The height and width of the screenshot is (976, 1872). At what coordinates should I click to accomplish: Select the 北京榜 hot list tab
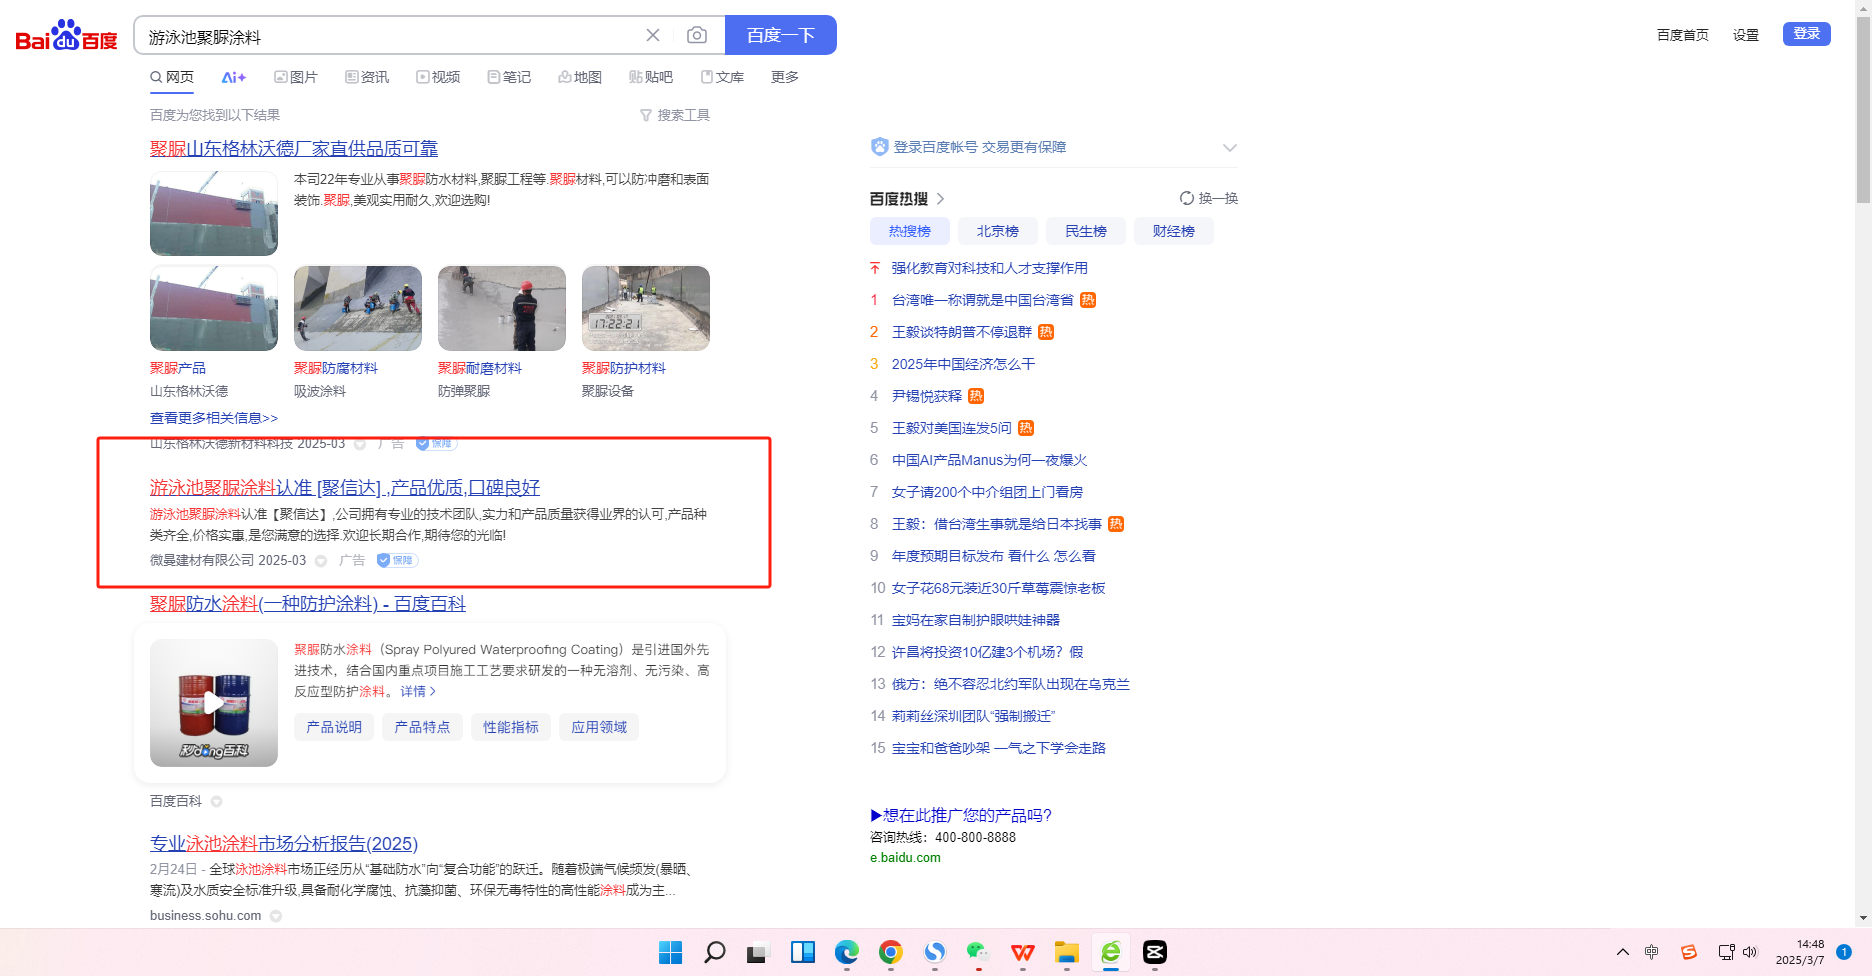(997, 231)
